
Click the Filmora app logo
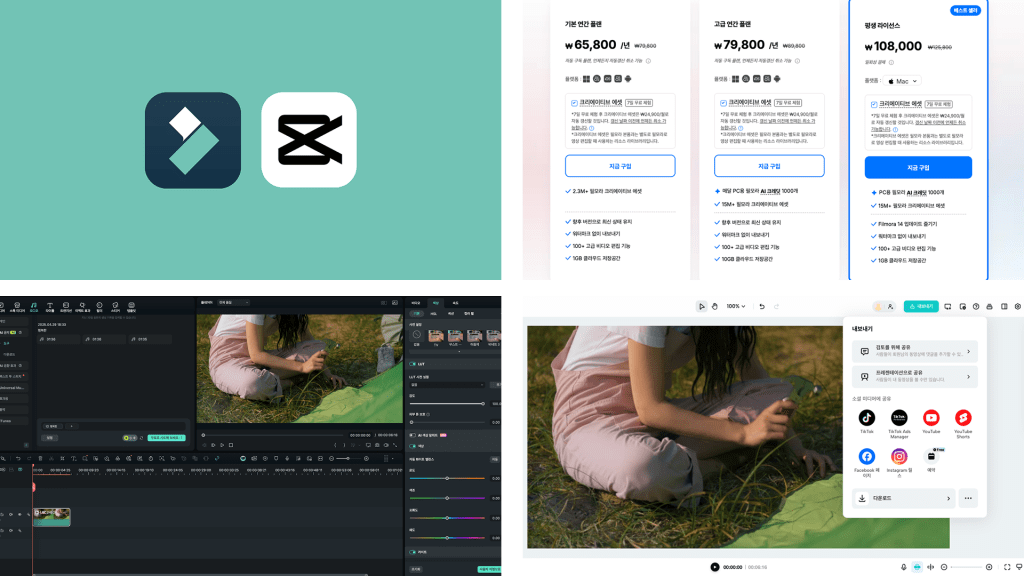(x=193, y=140)
